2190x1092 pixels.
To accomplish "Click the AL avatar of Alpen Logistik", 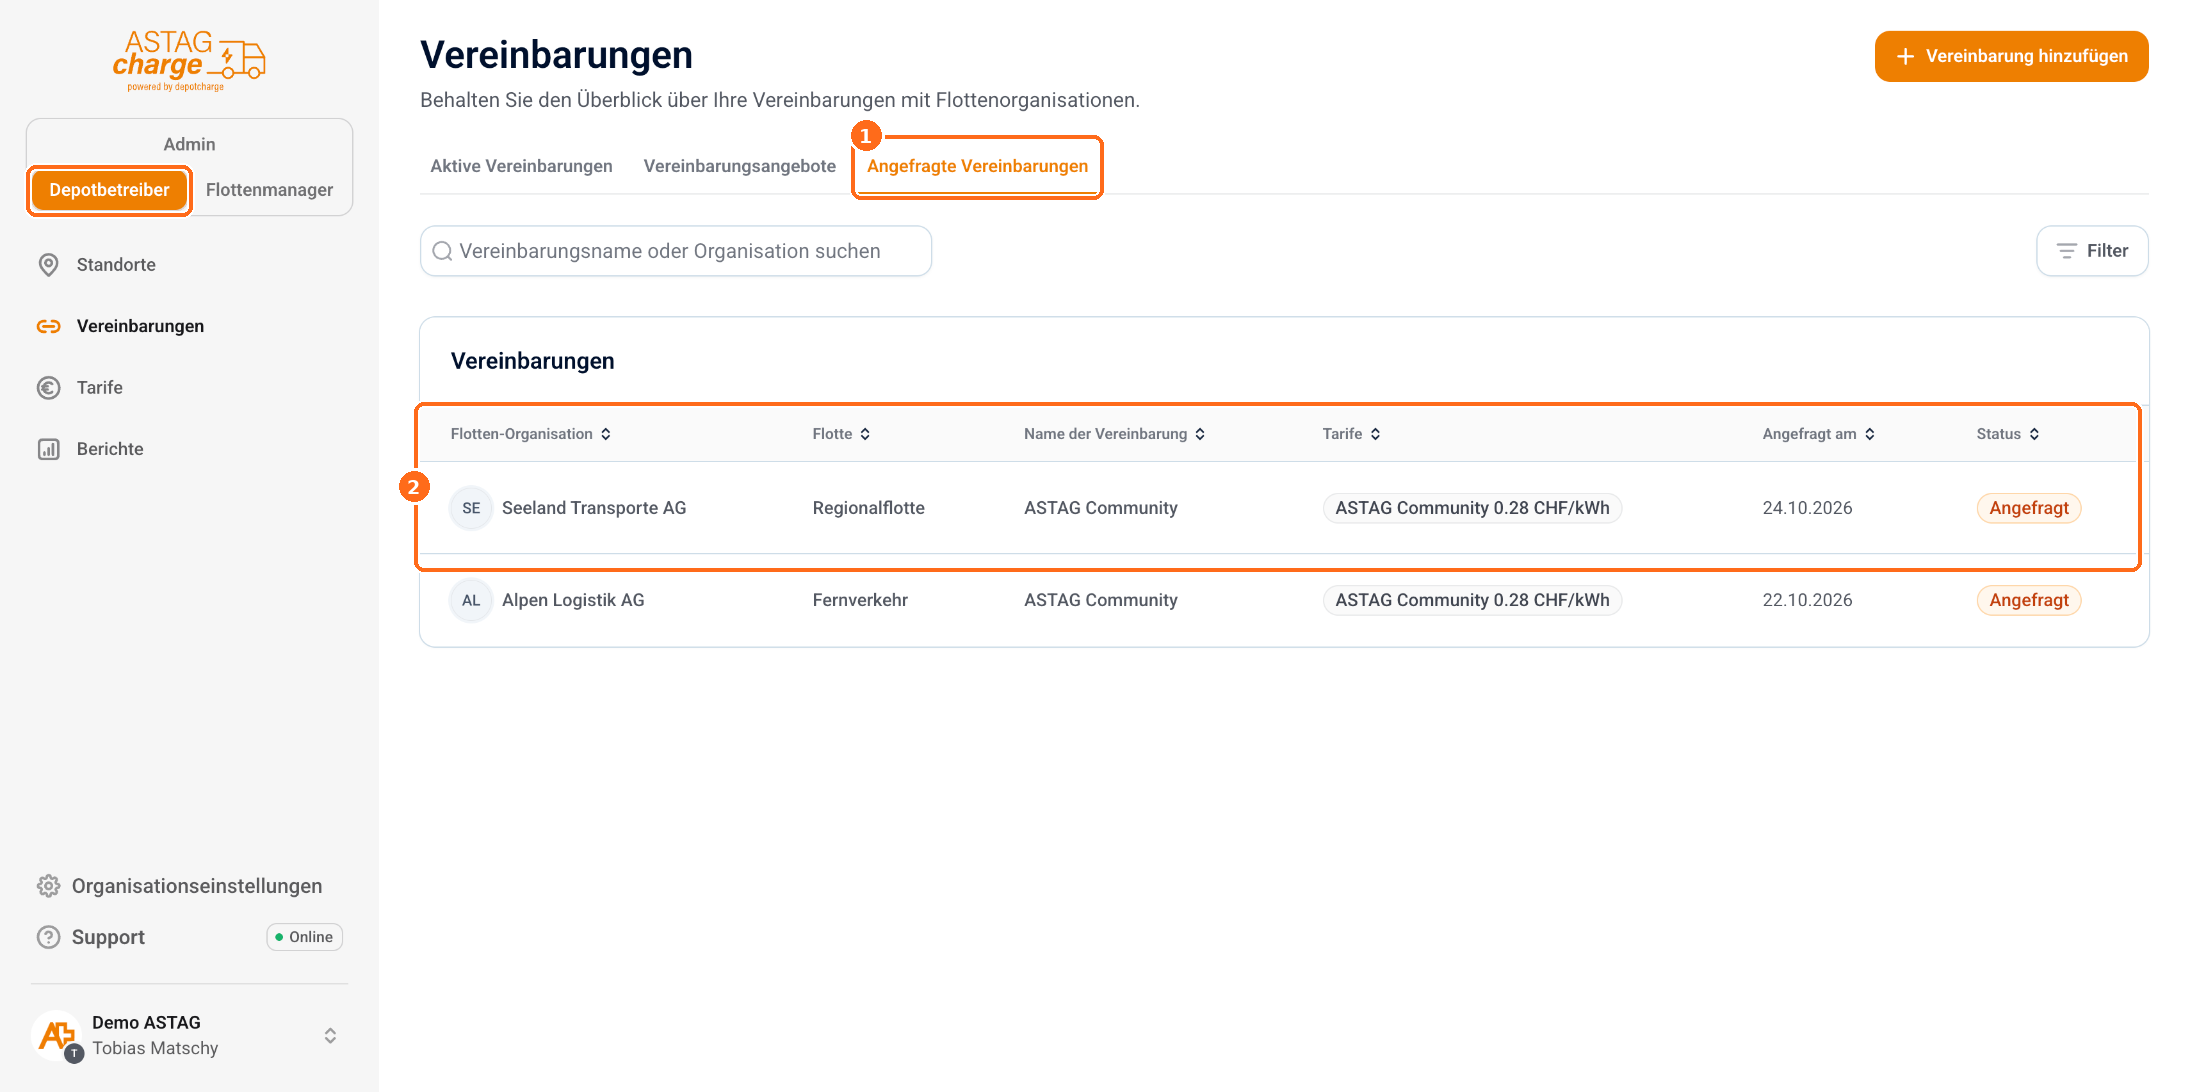I will click(x=471, y=600).
